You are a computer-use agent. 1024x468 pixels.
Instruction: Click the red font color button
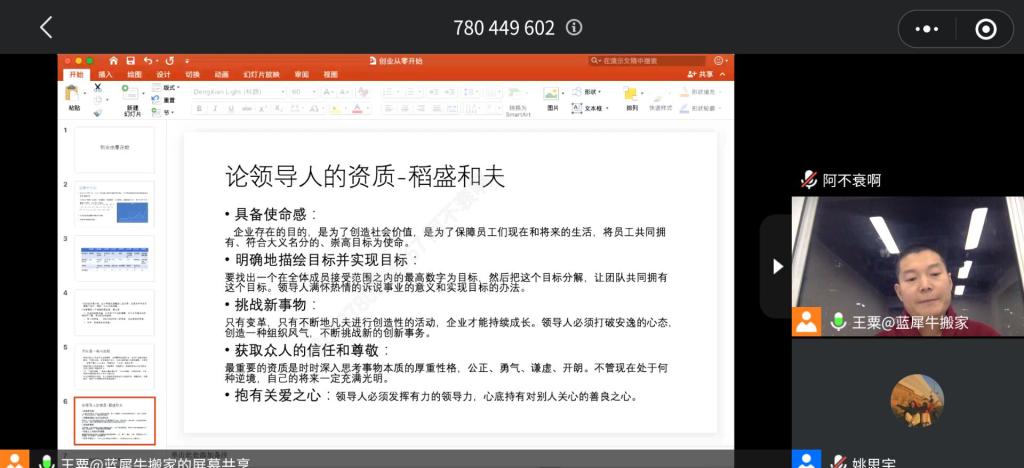click(358, 108)
